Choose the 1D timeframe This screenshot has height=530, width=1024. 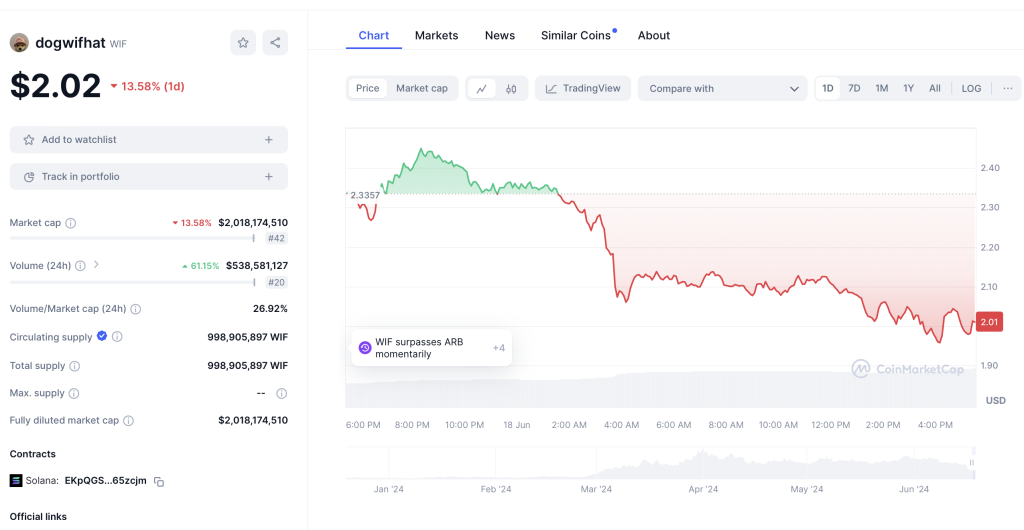coord(827,89)
